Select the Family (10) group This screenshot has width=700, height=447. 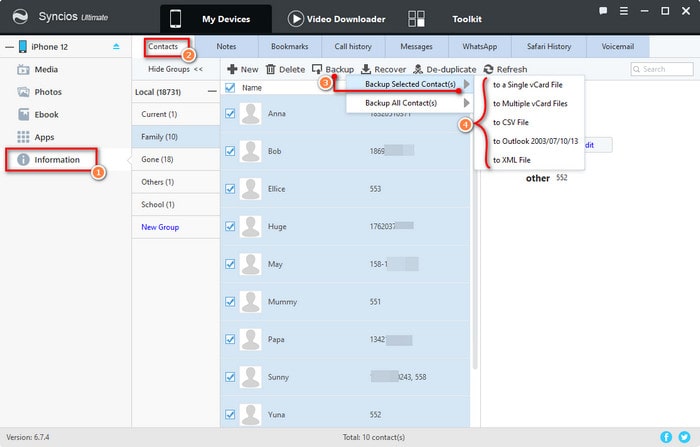[x=176, y=137]
